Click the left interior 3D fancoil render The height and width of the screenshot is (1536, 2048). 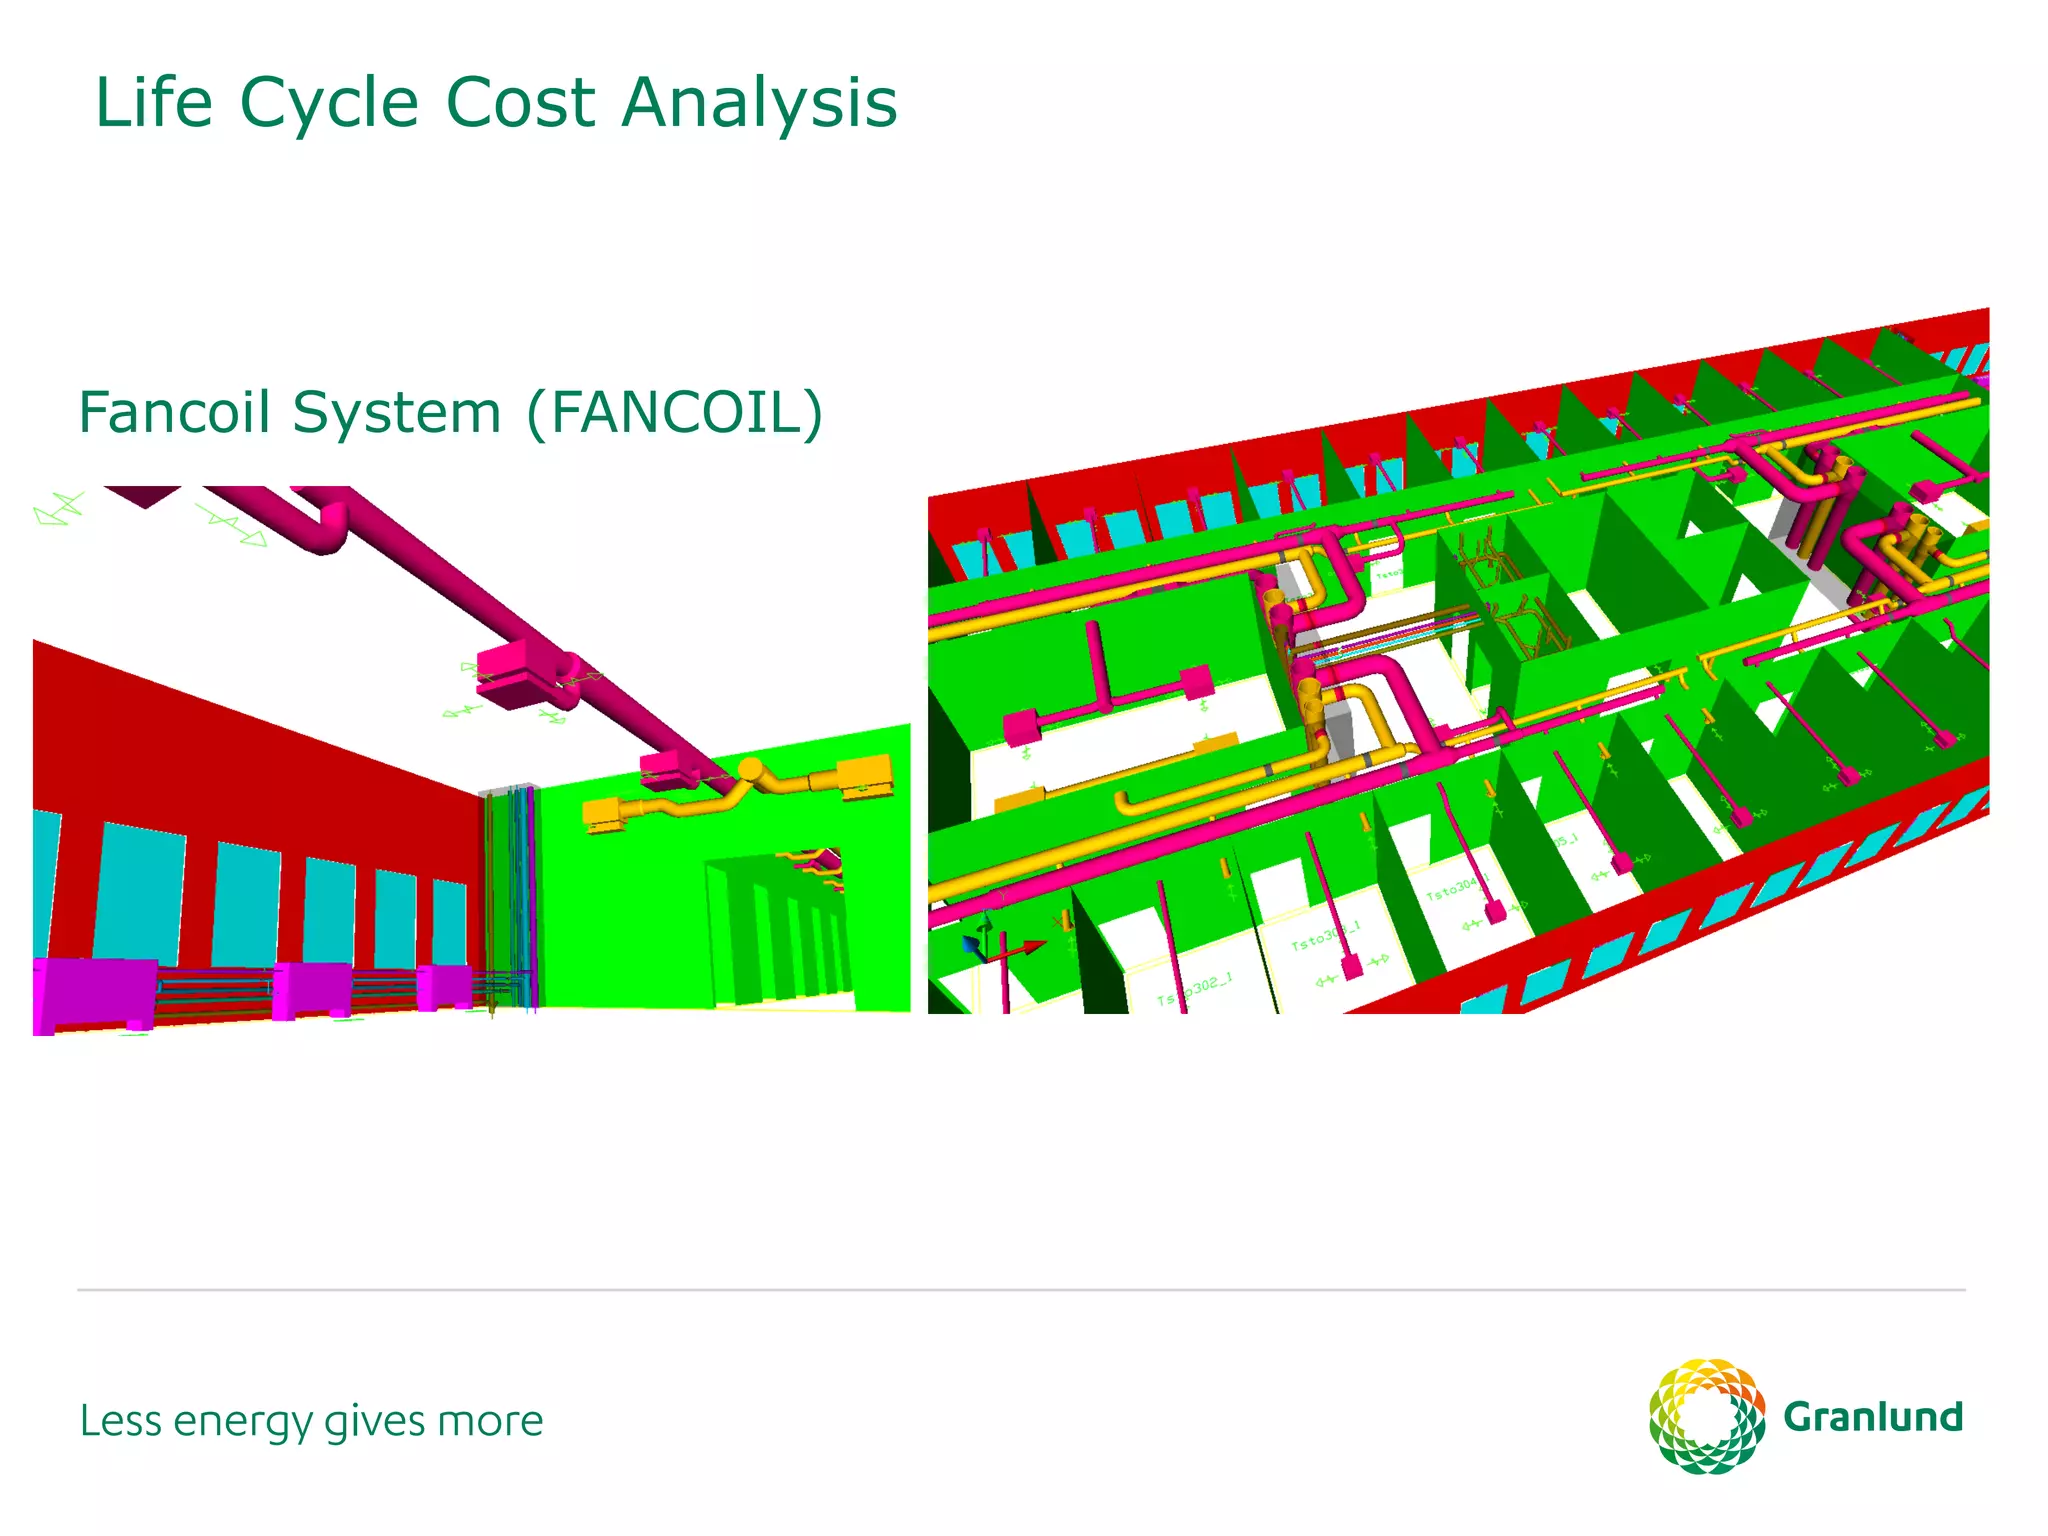[x=472, y=761]
